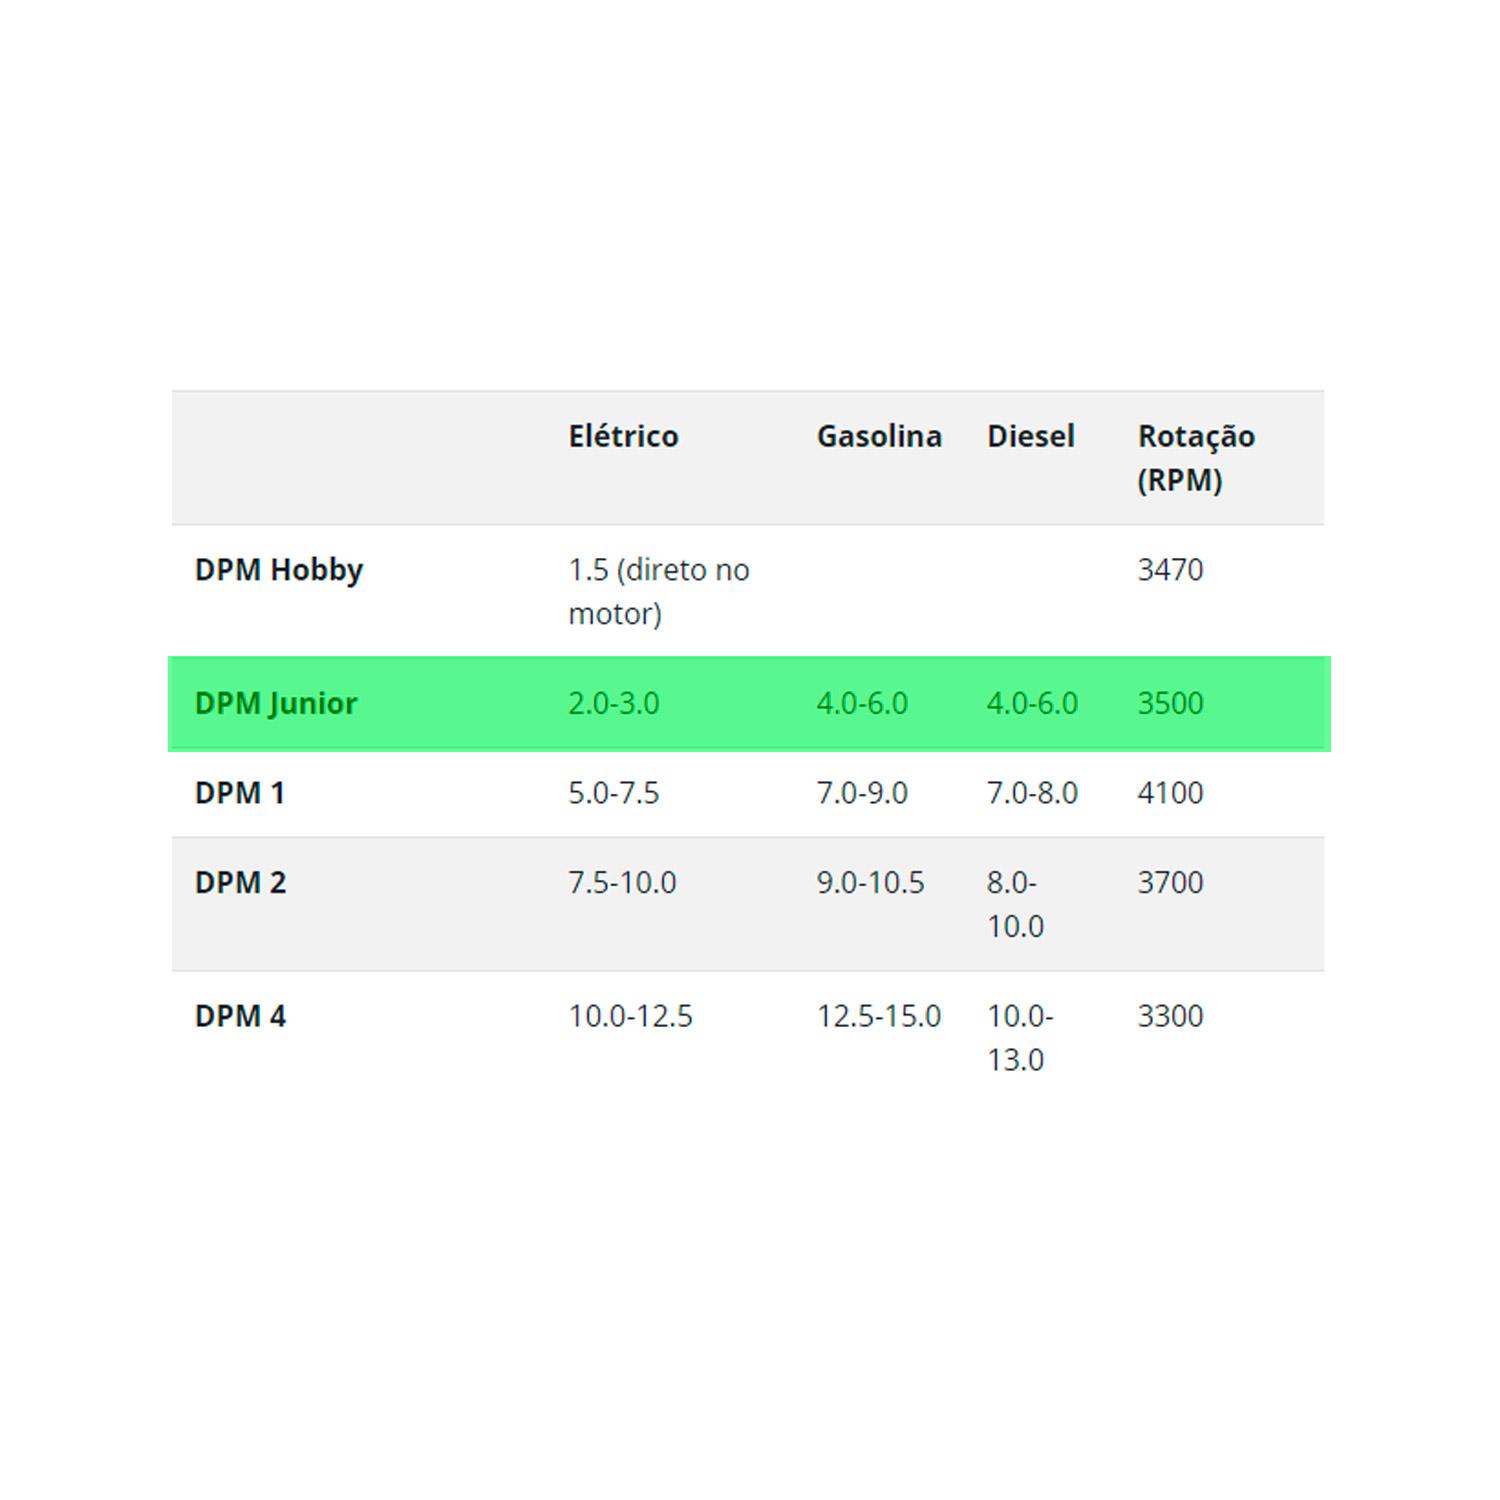Click the Rotação (RPM) column header
The height and width of the screenshot is (1500, 1500).
tap(1195, 457)
